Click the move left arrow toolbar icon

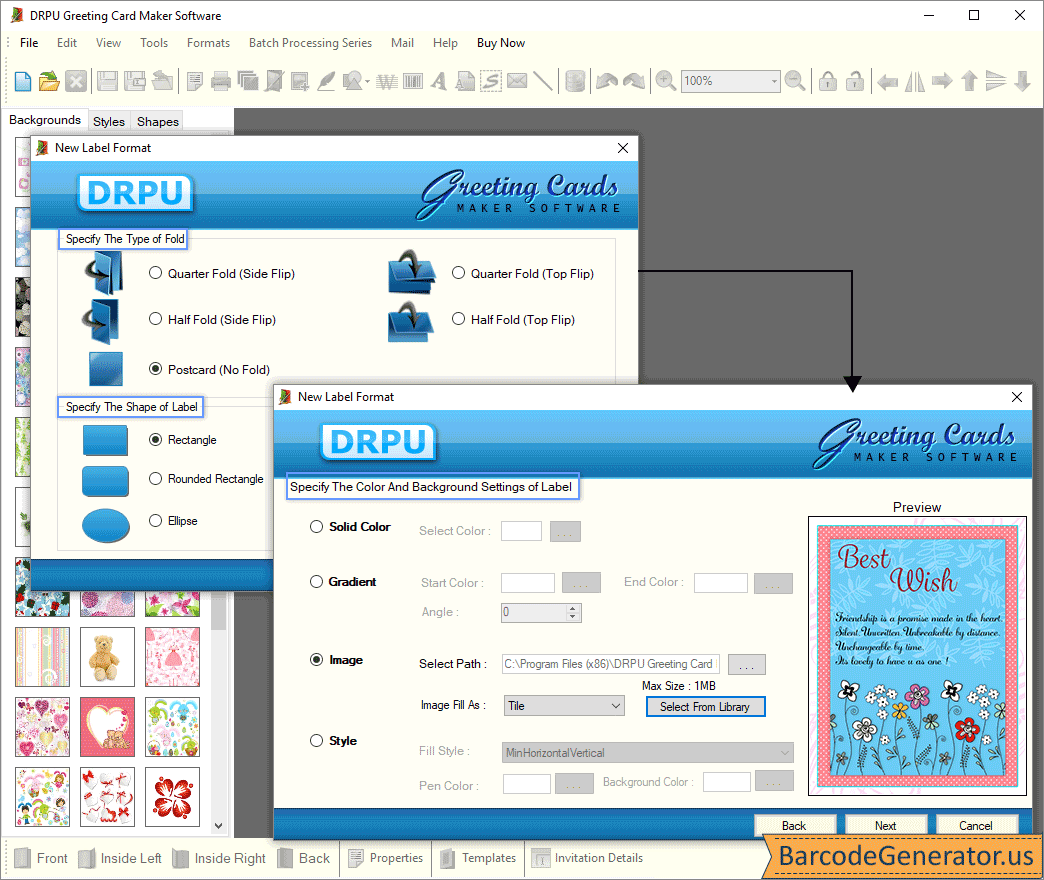point(887,82)
